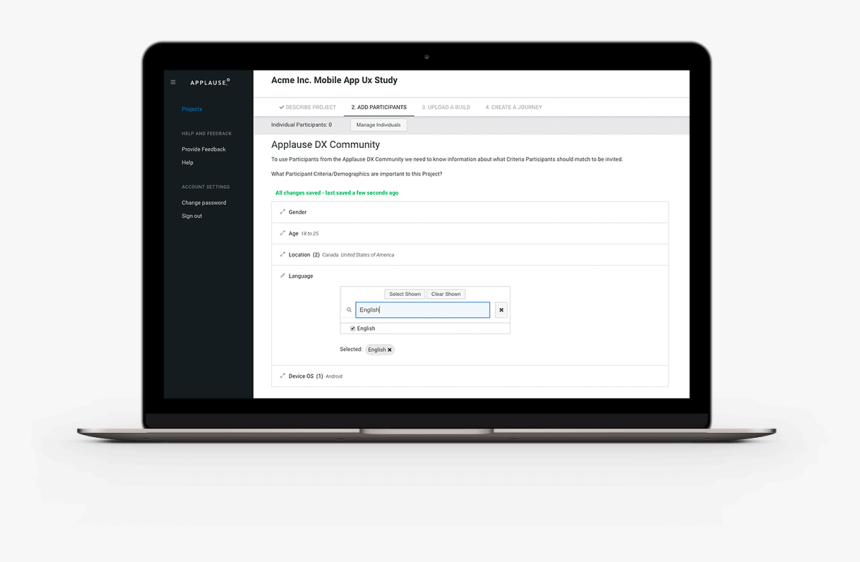Screen dimensions: 860x562
Task: Expand the Location criteria row
Action: pos(470,255)
